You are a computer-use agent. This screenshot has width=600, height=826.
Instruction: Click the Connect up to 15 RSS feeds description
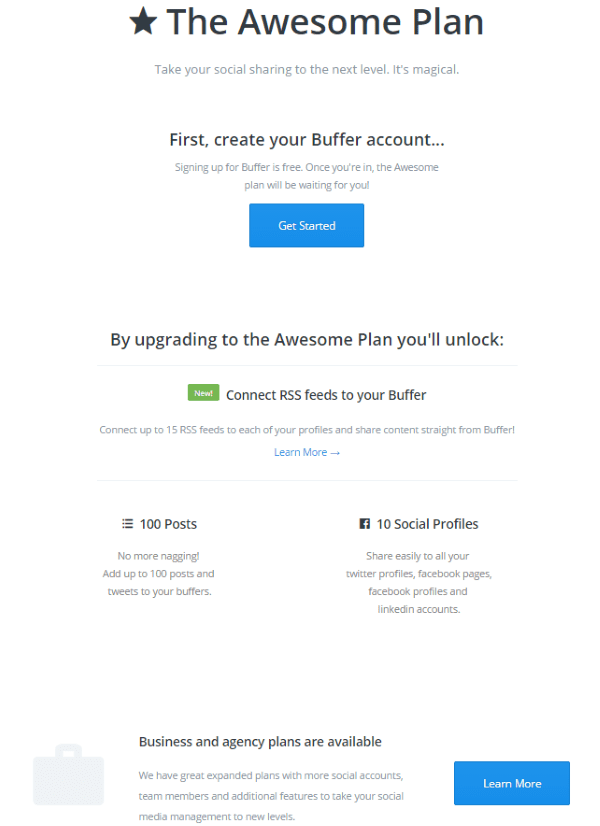point(307,430)
